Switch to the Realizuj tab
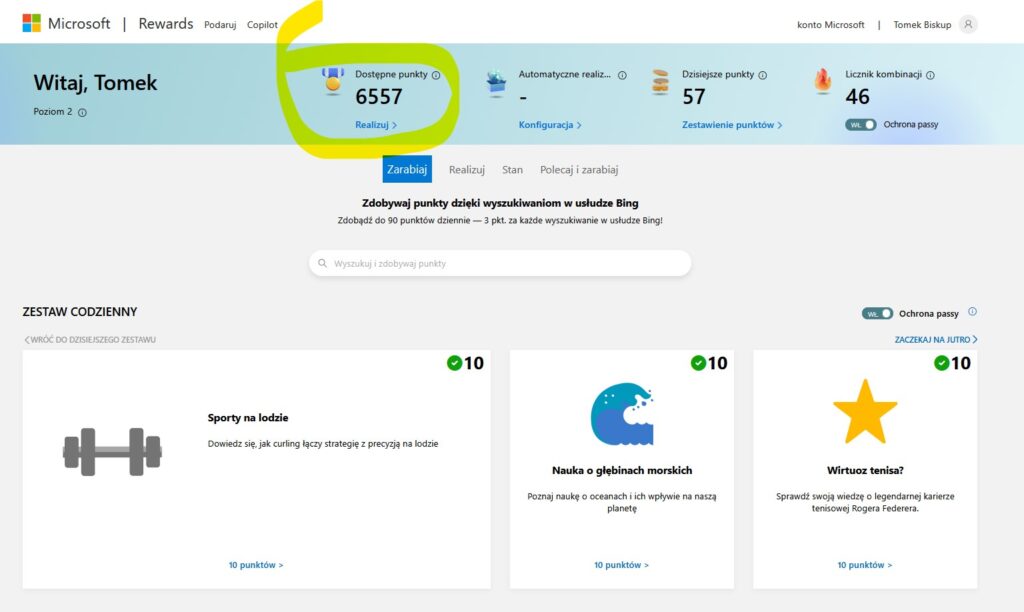Image resolution: width=1024 pixels, height=612 pixels. [466, 170]
